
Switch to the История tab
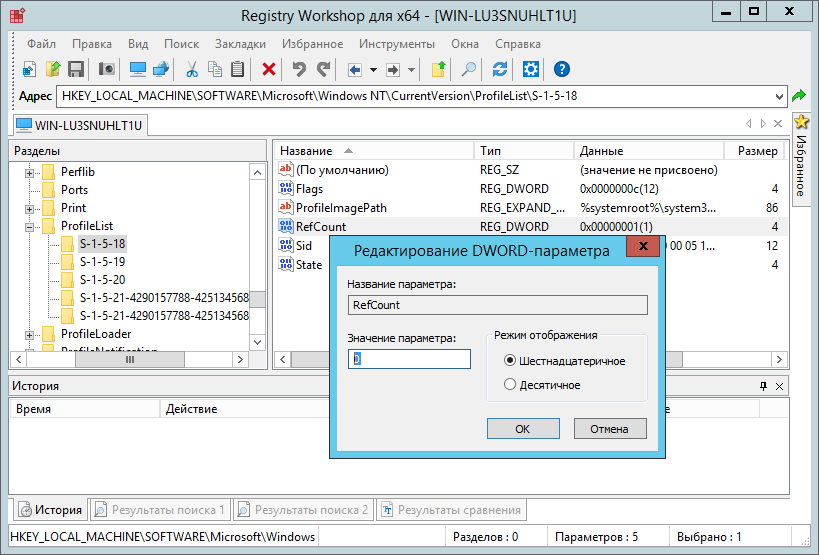click(50, 510)
